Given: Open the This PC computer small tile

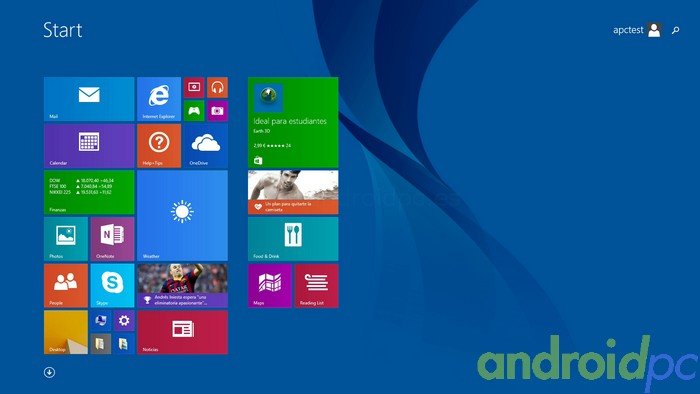Looking at the screenshot, I should tap(100, 320).
